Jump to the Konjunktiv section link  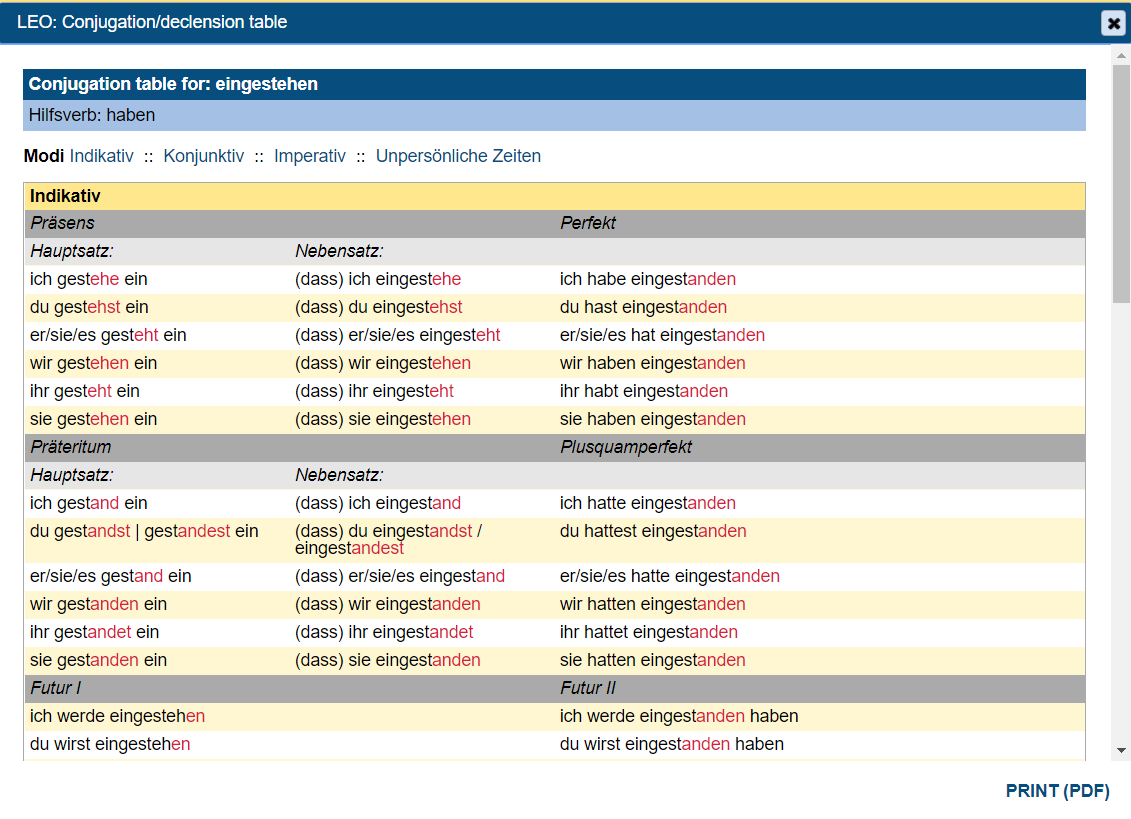(203, 156)
